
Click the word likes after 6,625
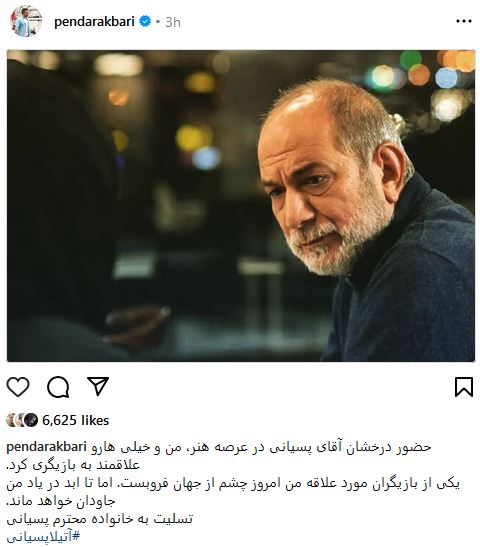pos(95,420)
